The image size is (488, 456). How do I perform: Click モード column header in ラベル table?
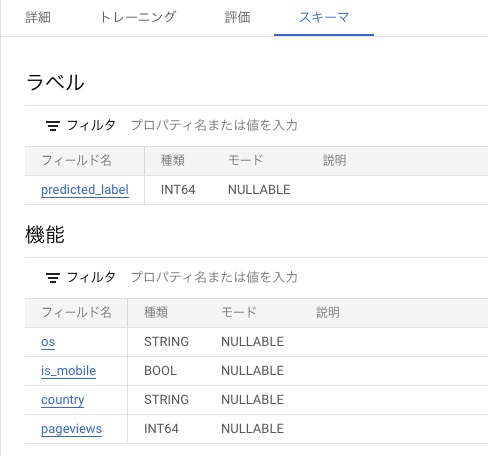pyautogui.click(x=245, y=161)
